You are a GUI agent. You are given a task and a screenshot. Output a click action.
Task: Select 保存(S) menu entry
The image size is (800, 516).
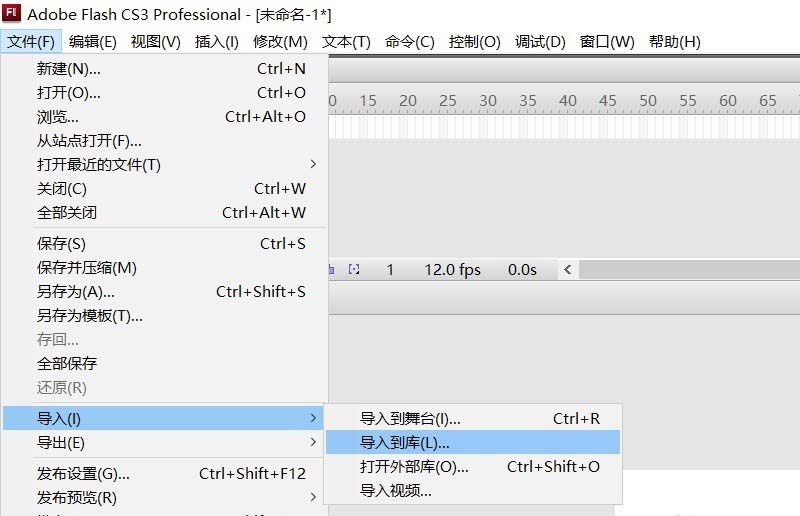click(164, 243)
